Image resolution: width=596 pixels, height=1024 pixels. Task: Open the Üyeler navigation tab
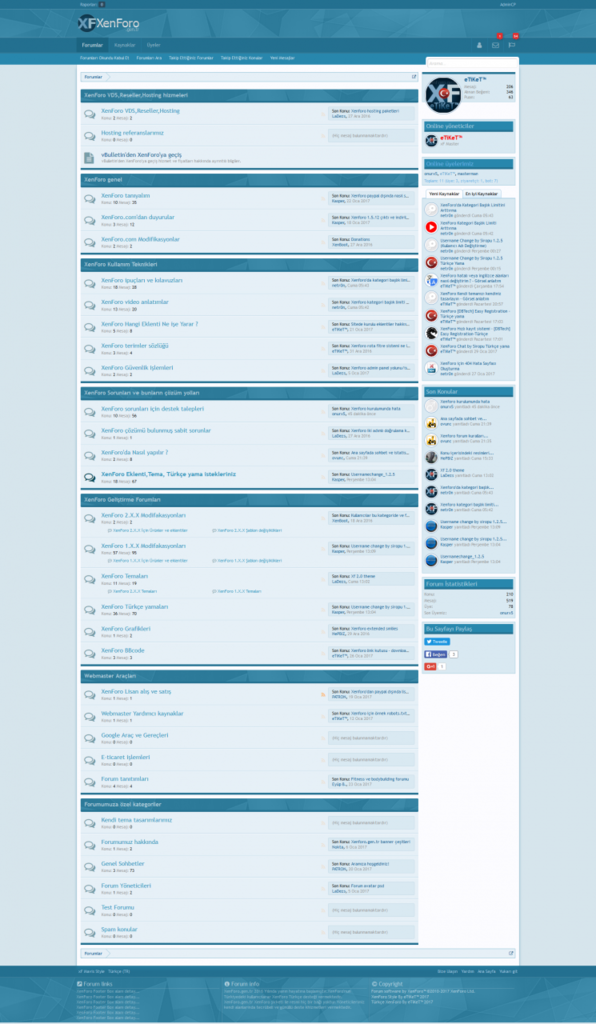(x=154, y=45)
